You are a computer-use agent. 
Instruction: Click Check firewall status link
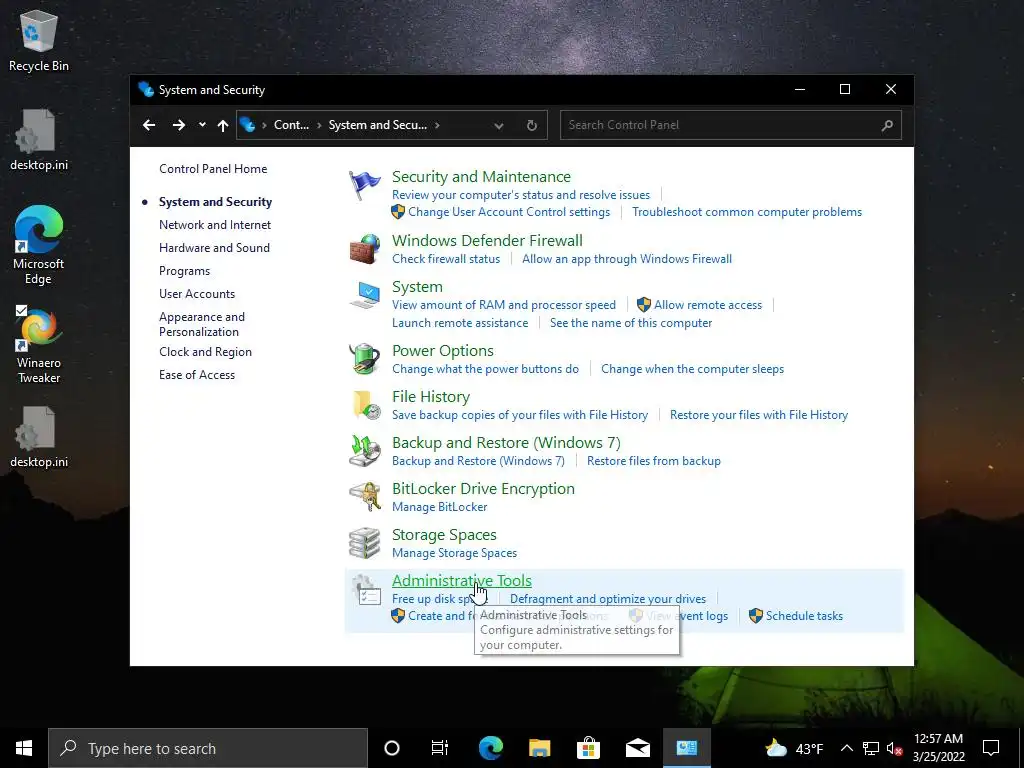(x=446, y=259)
